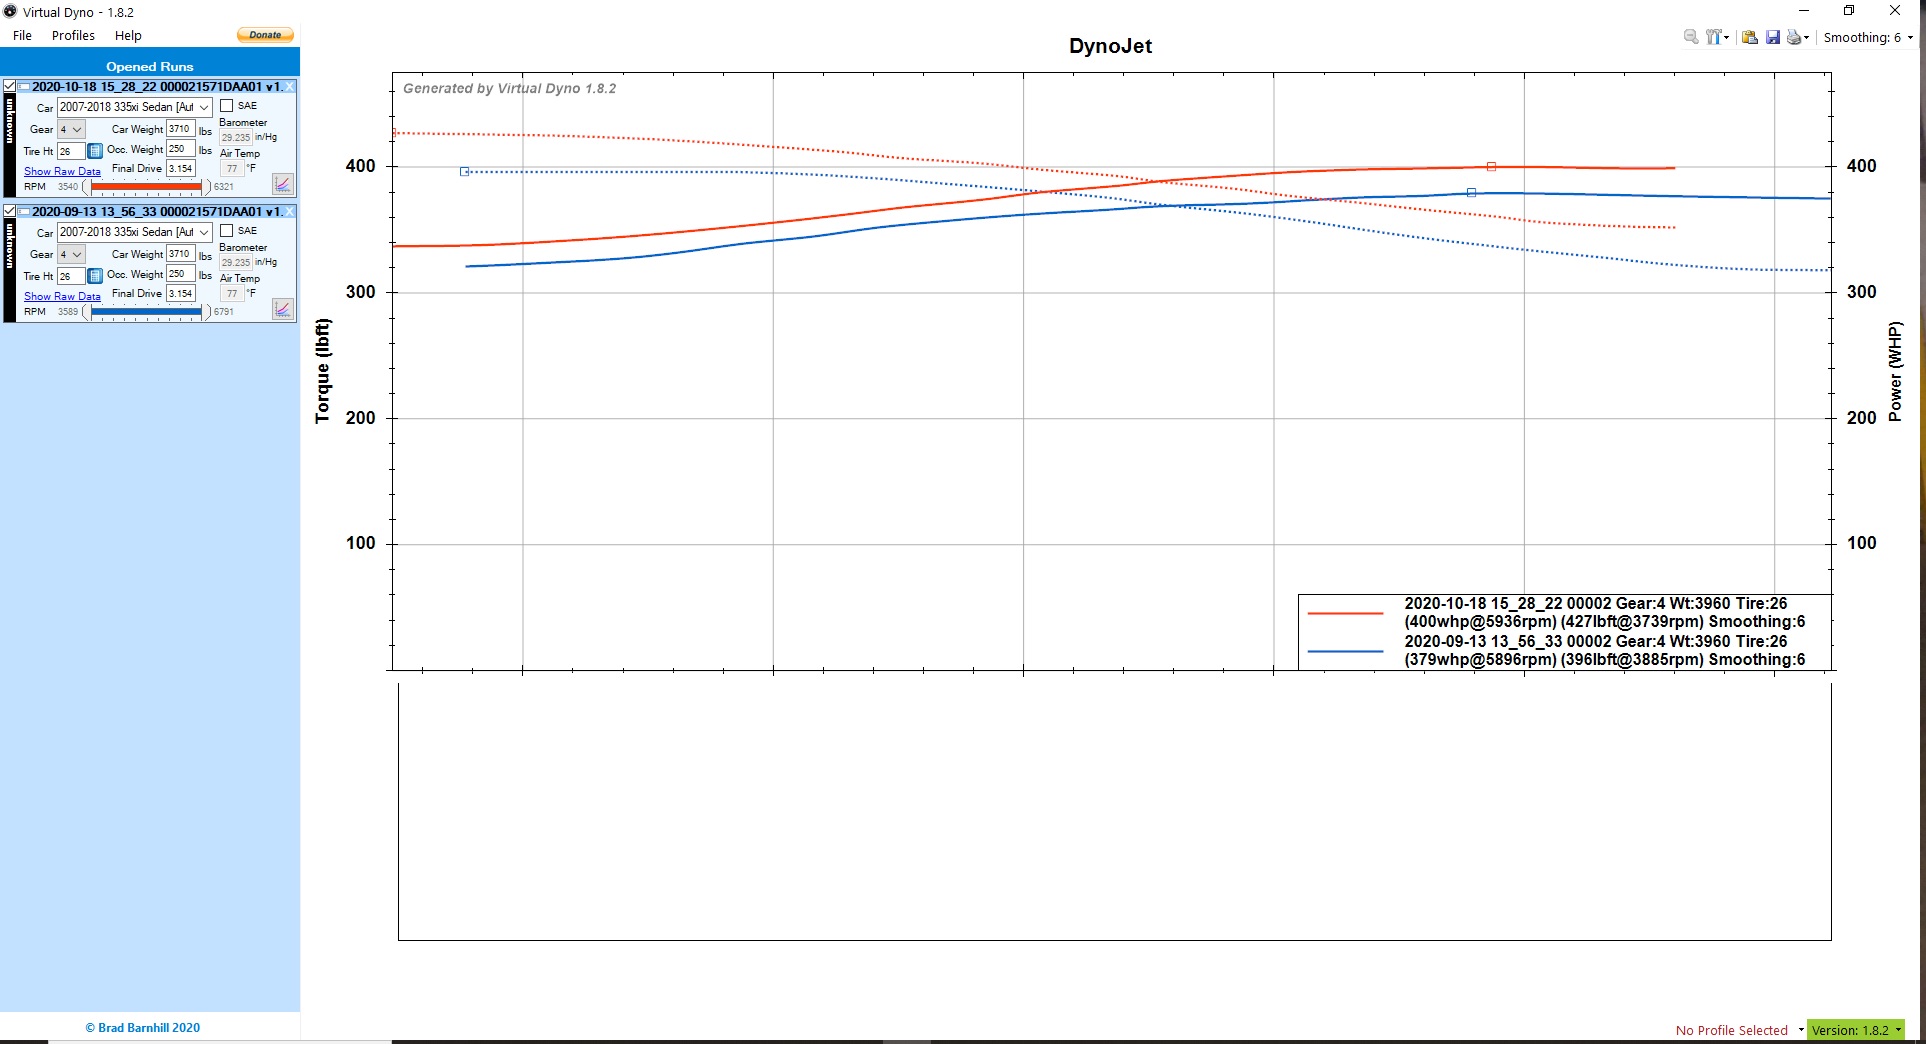Click Car Weight field in second run
Screen dimensions: 1926x1044
[x=180, y=254]
